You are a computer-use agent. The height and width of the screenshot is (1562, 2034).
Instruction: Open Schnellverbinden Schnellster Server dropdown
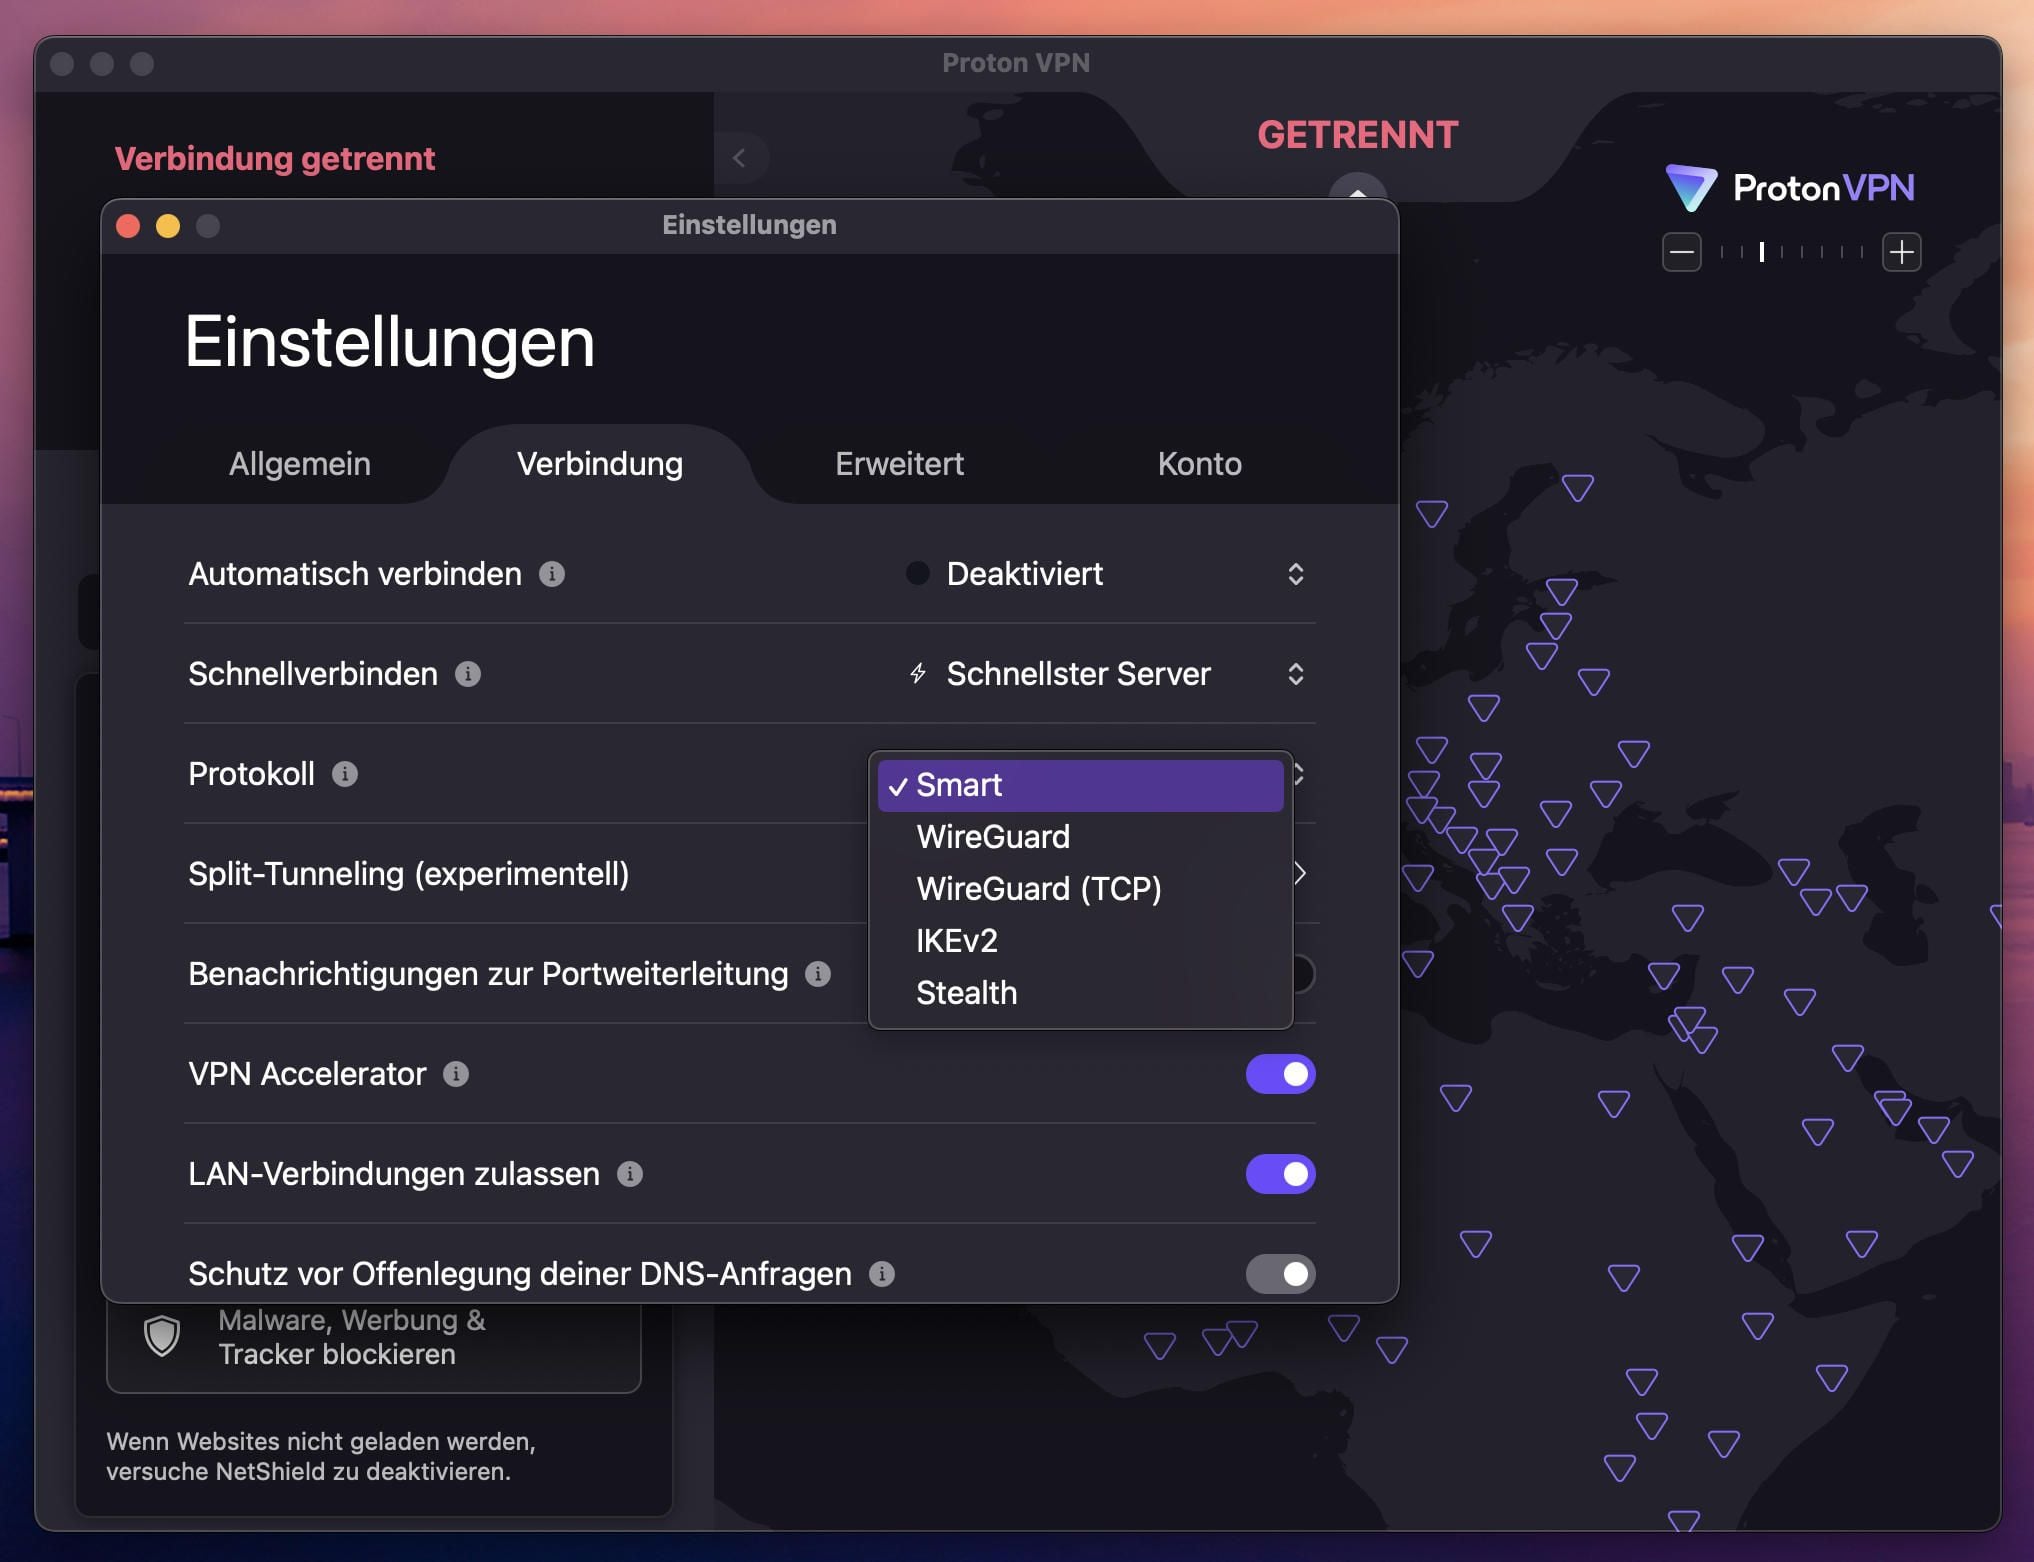pos(1106,674)
